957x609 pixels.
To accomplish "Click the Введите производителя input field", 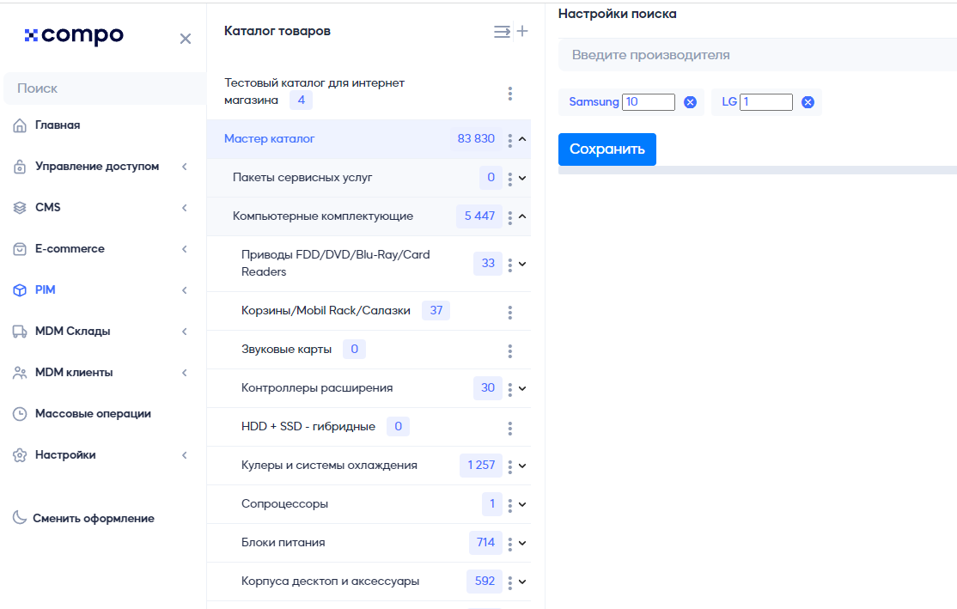I will pos(757,55).
